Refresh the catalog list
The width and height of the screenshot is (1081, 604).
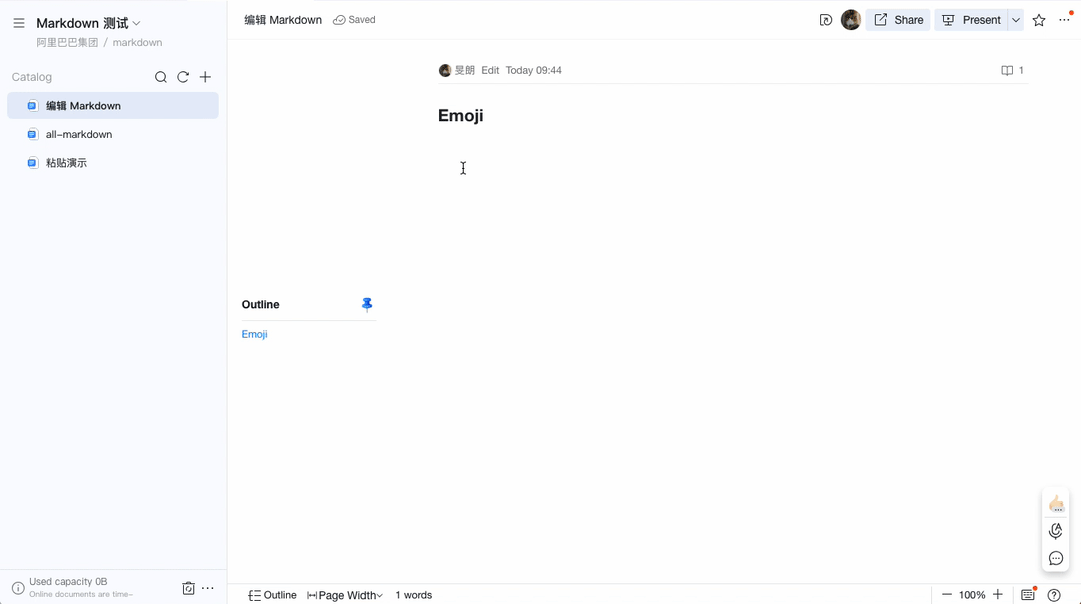pyautogui.click(x=183, y=77)
